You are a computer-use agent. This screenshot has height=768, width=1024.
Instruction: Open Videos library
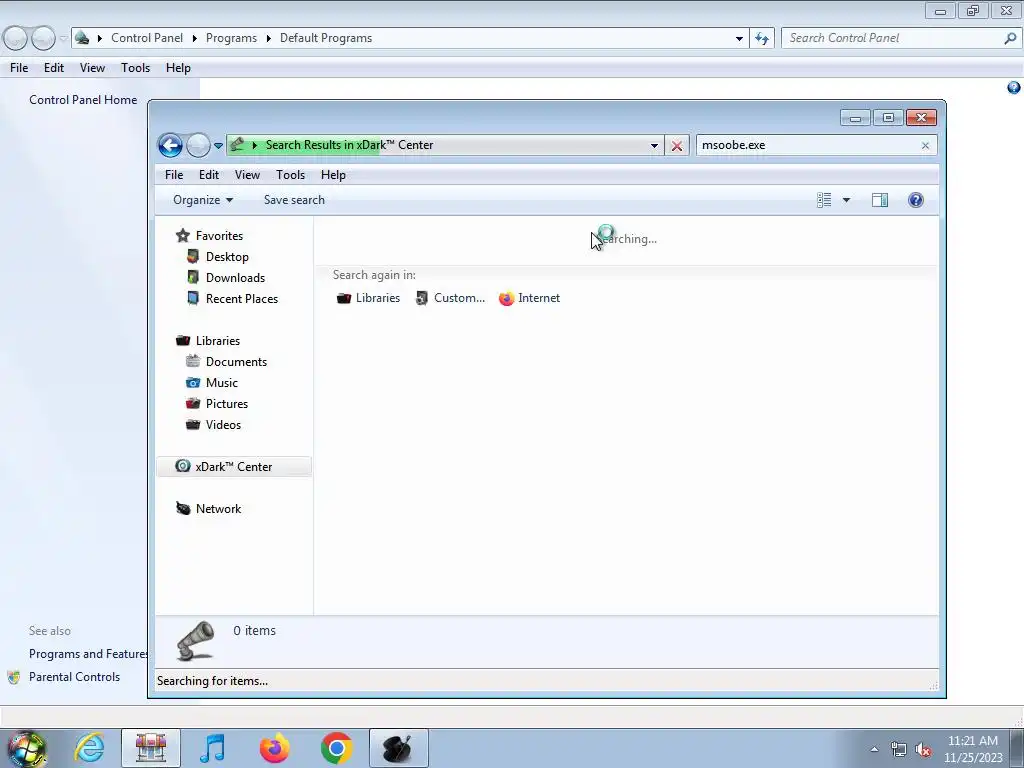pos(223,424)
